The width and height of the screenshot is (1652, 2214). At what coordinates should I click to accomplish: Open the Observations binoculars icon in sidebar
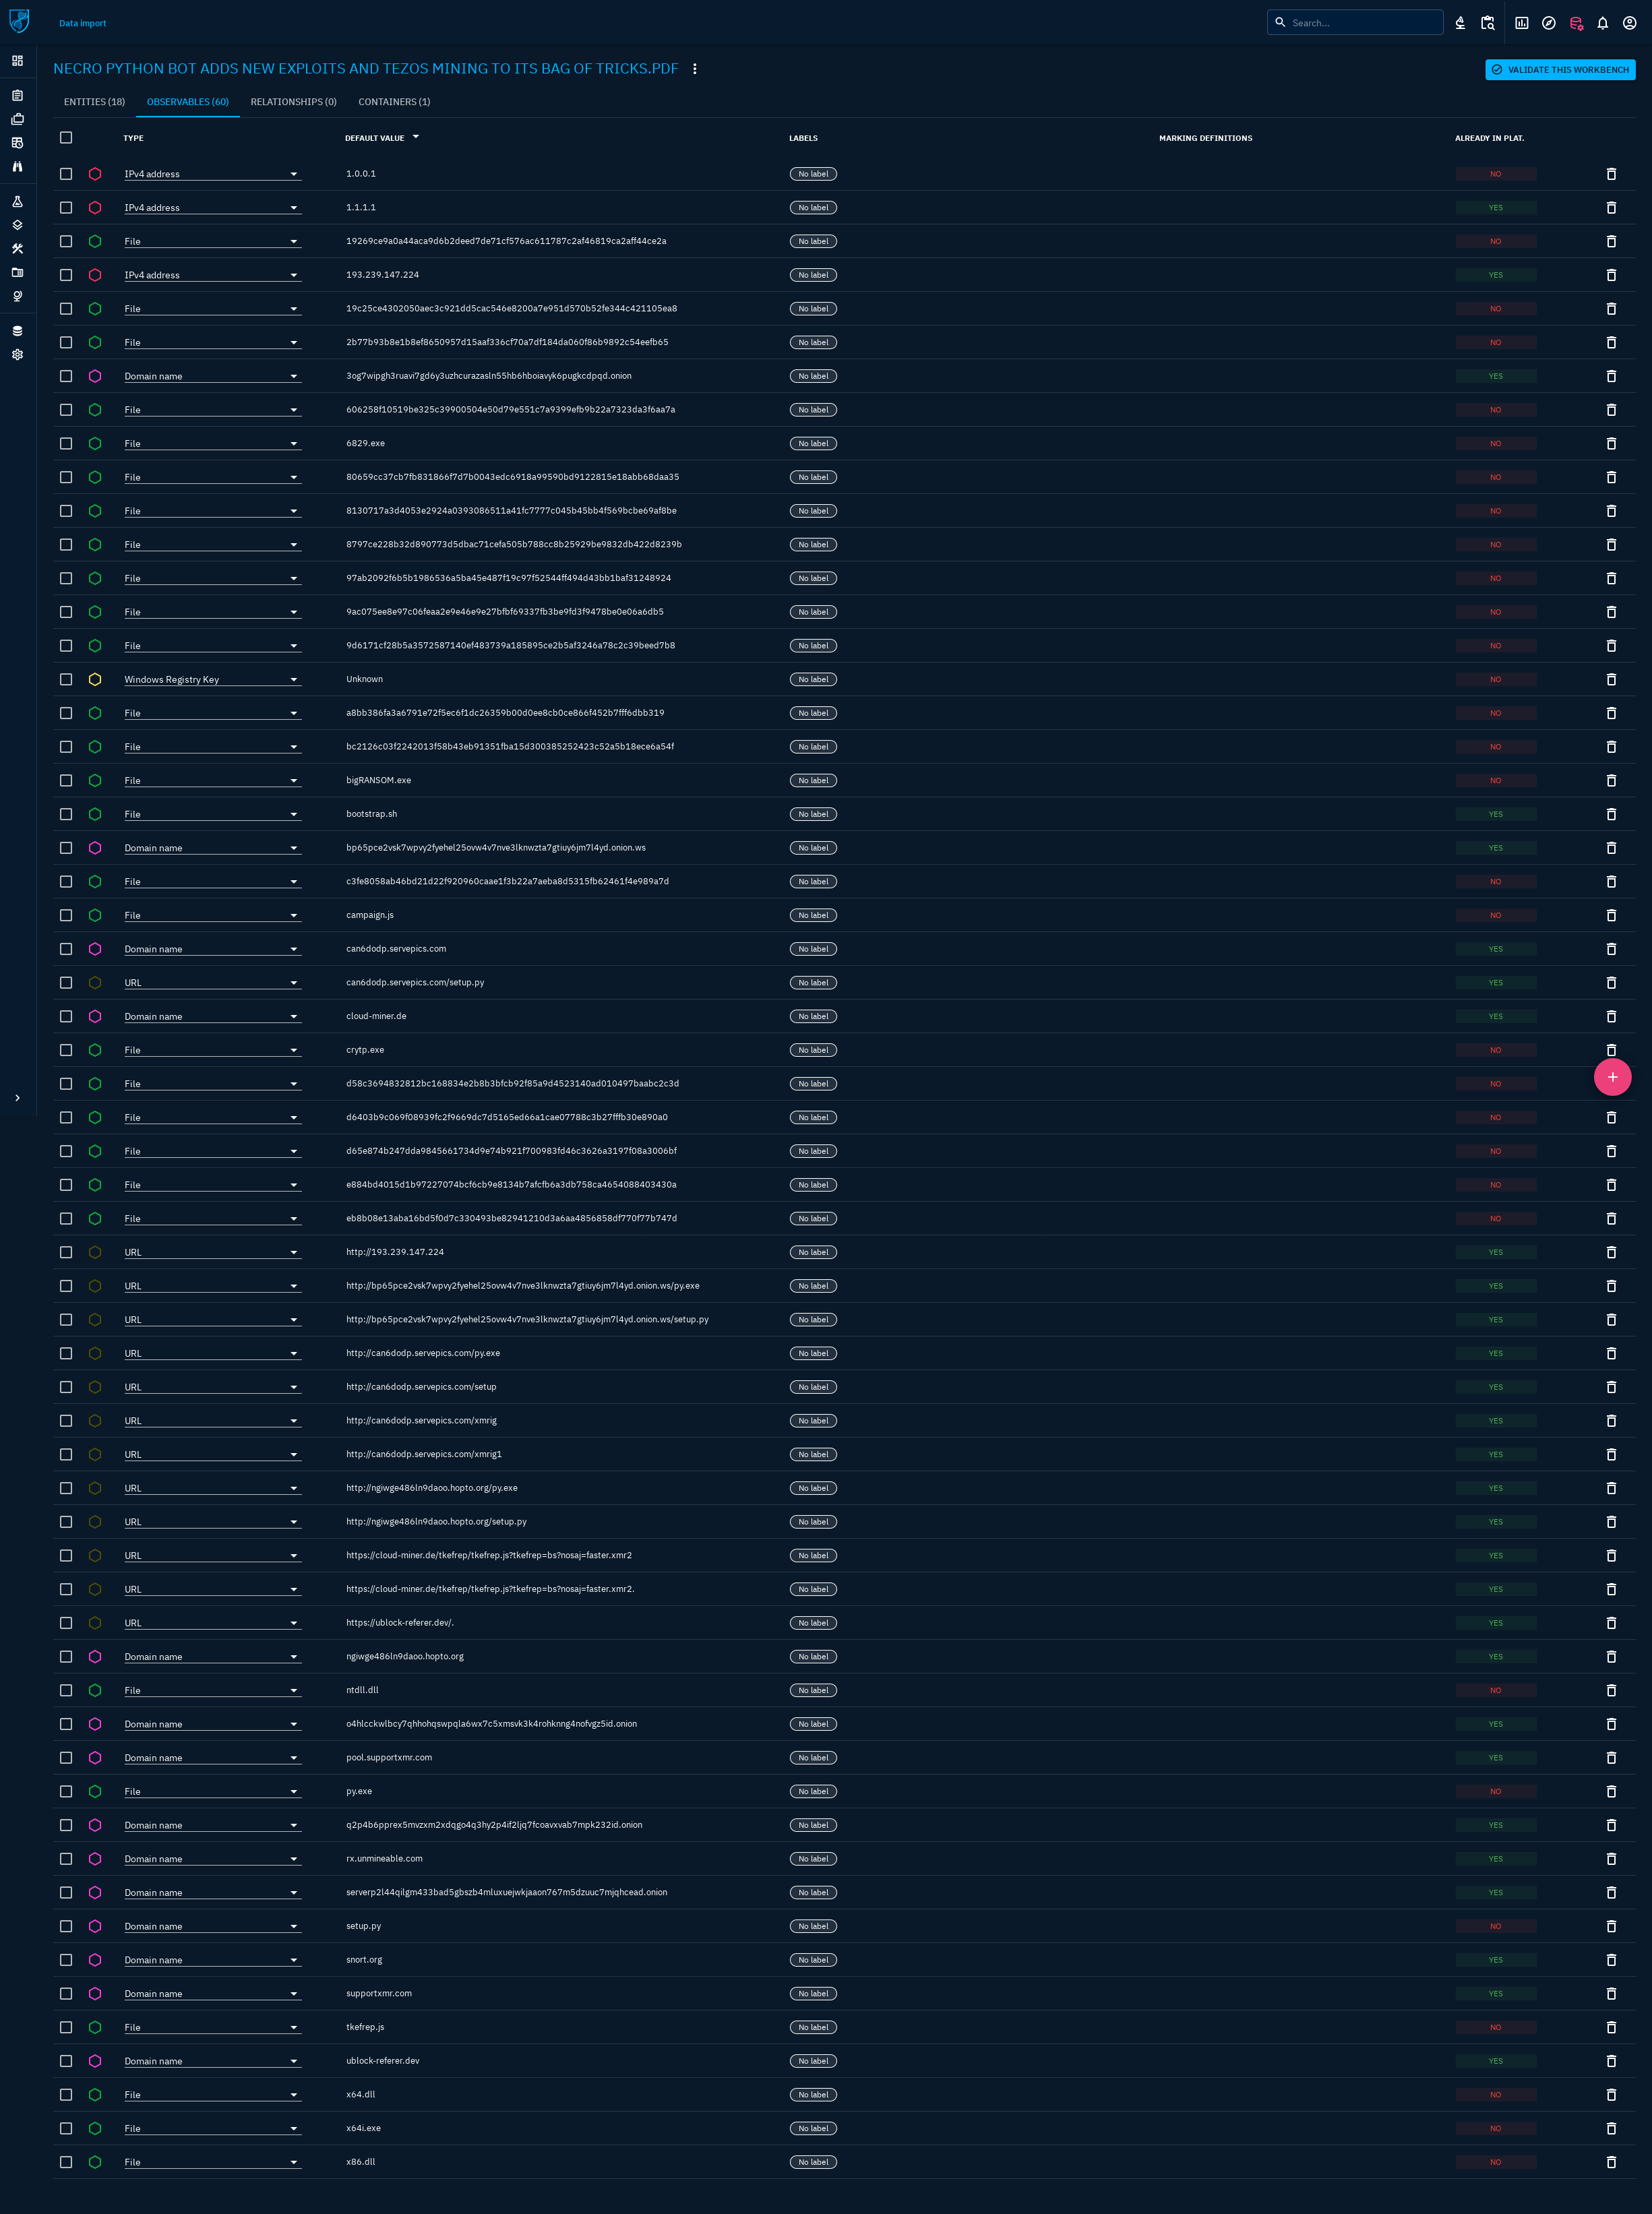[18, 167]
